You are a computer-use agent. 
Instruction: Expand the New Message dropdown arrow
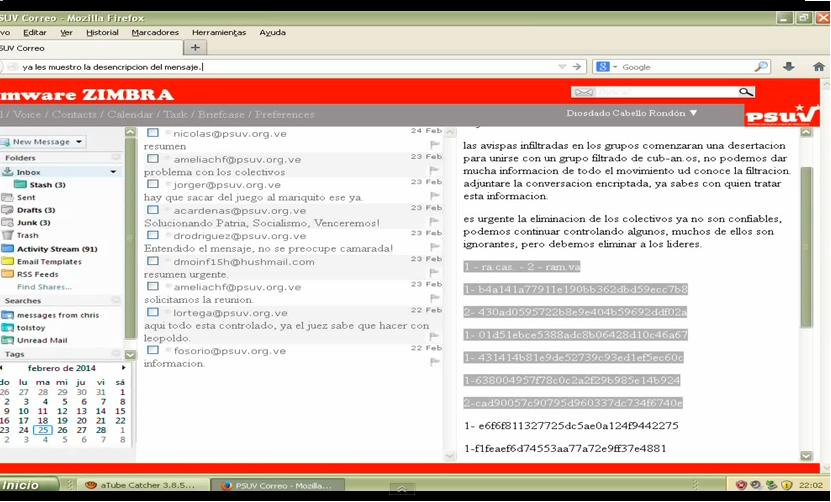click(x=79, y=142)
